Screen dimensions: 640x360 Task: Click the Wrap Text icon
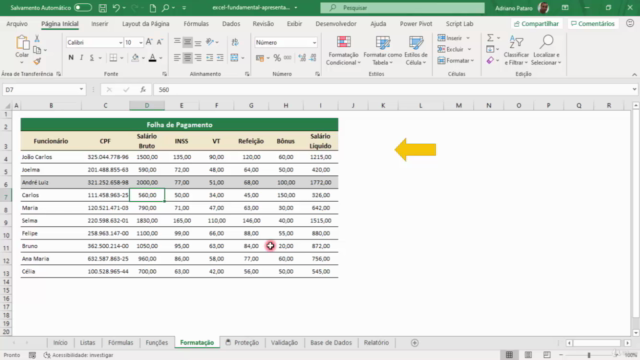[235, 42]
